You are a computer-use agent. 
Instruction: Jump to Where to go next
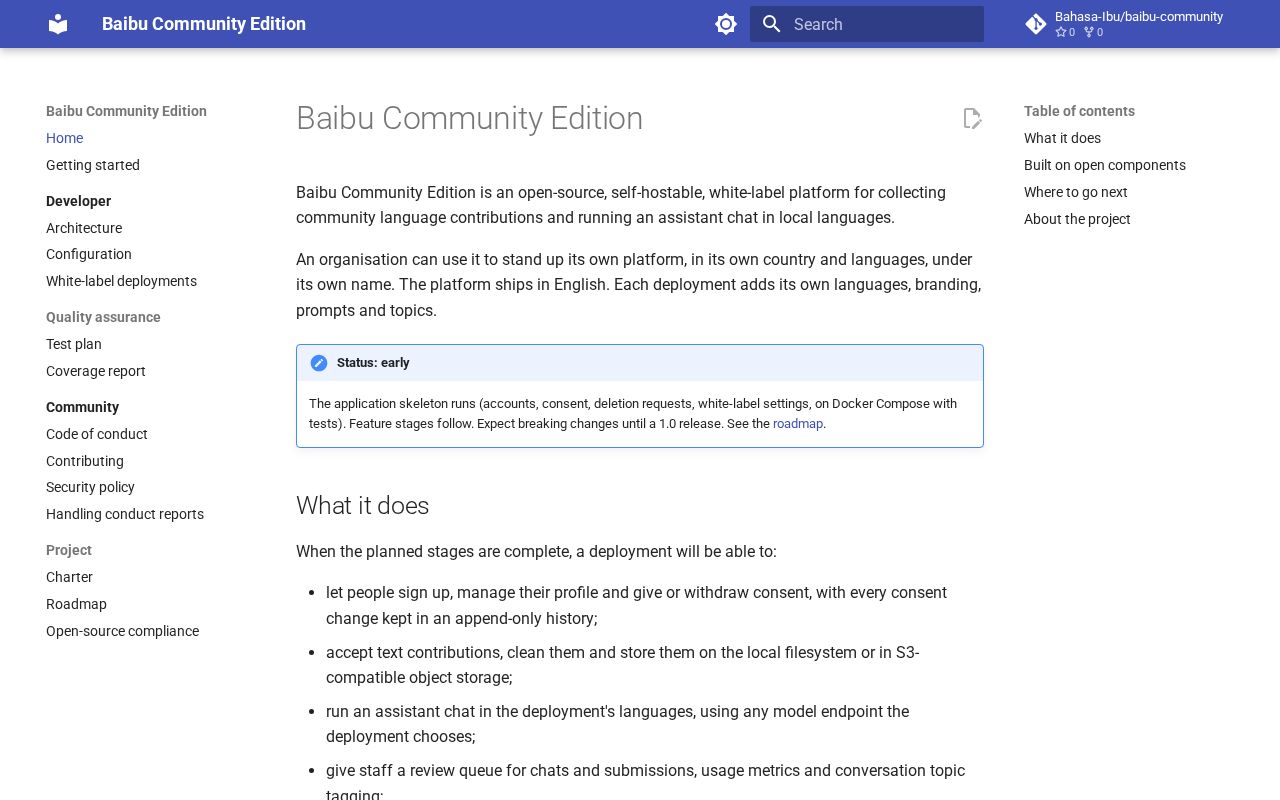click(x=1076, y=192)
